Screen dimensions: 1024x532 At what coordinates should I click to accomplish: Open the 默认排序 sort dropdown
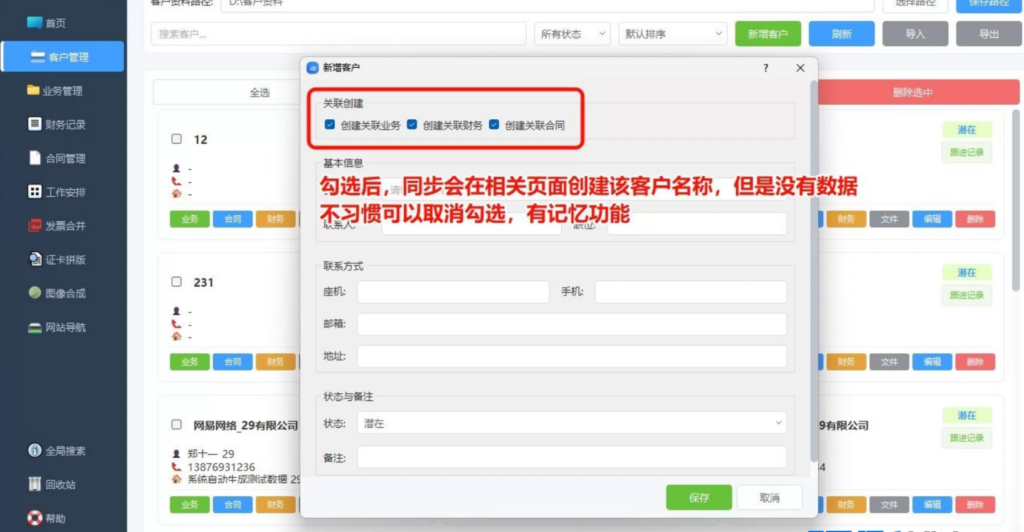pos(673,34)
